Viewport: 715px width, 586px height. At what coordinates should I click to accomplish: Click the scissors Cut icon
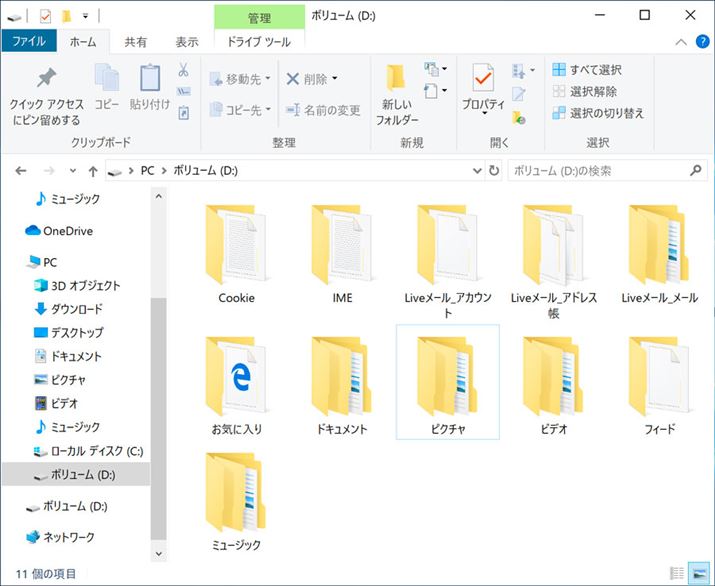click(x=183, y=70)
